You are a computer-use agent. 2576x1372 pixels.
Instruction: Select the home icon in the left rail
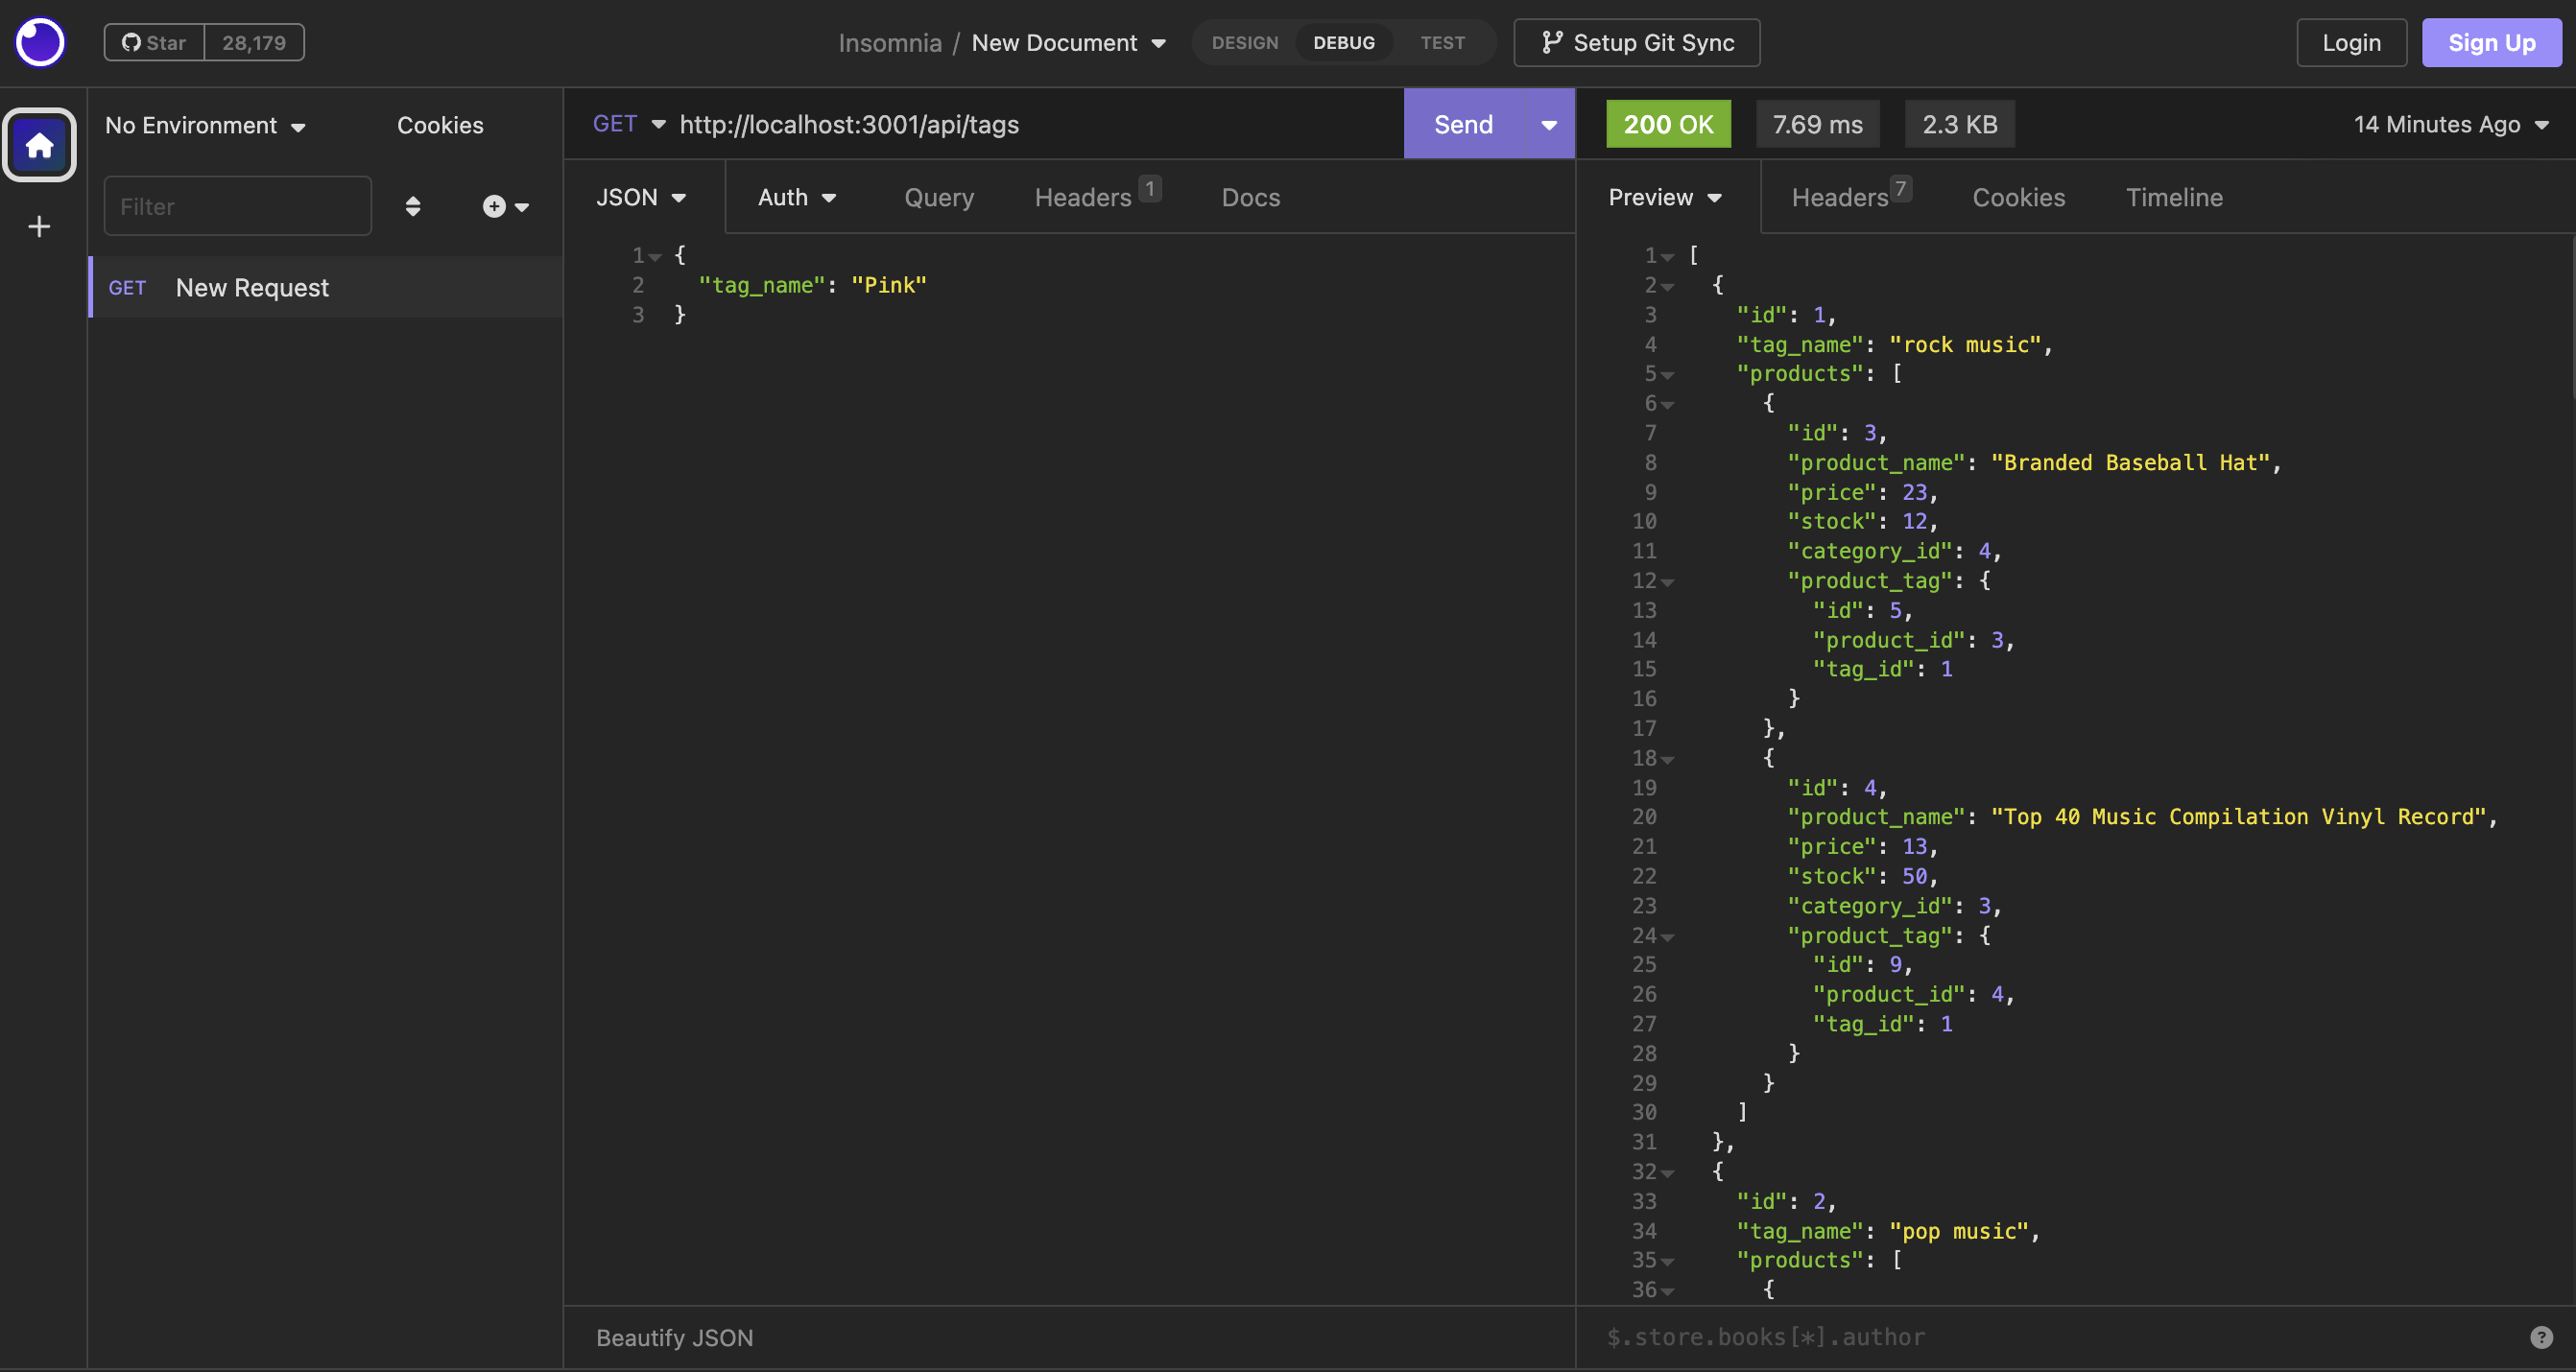pyautogui.click(x=39, y=145)
